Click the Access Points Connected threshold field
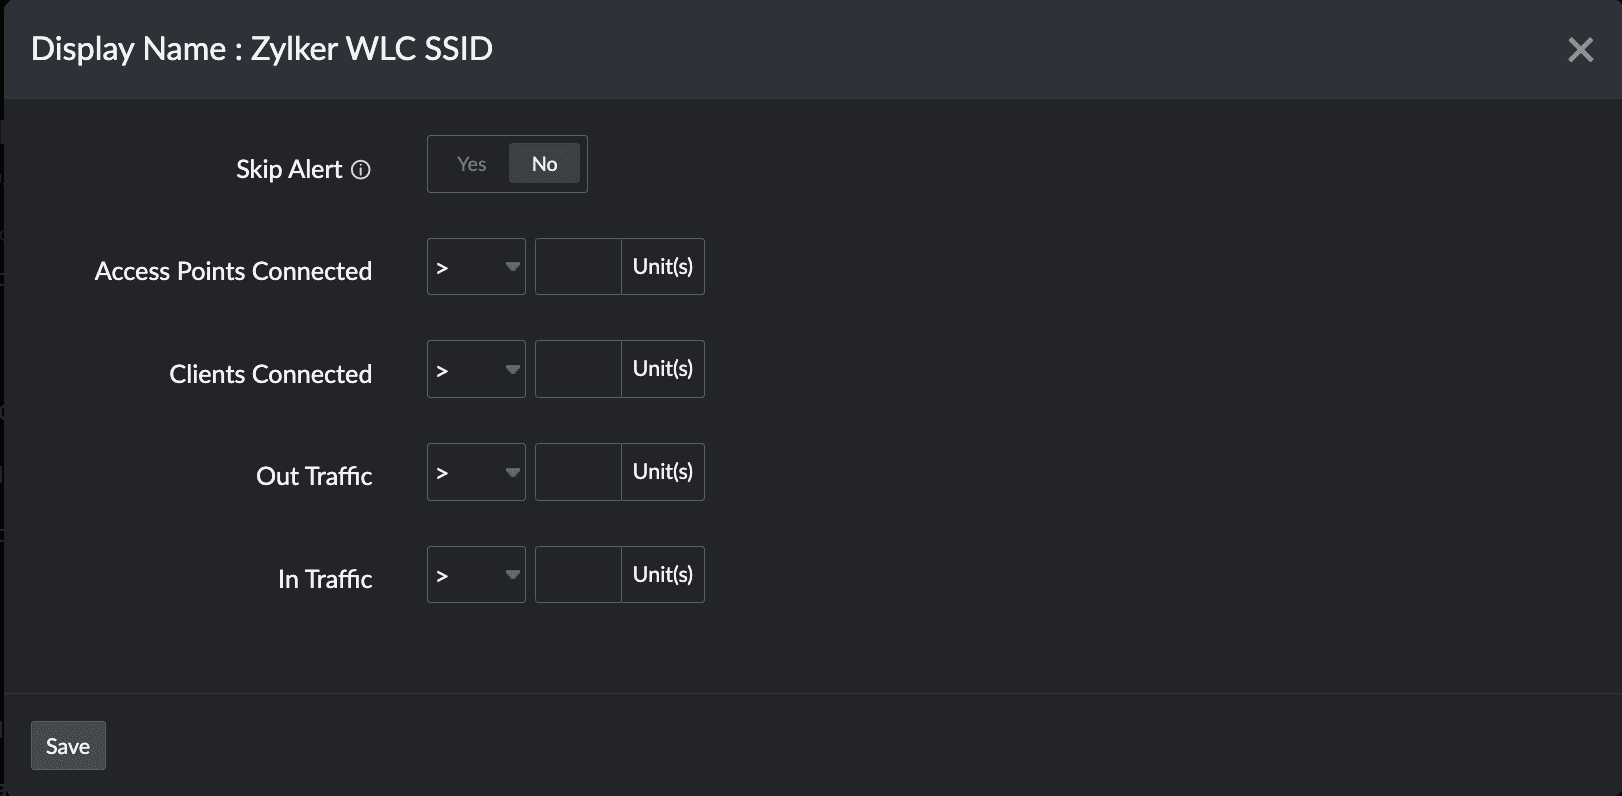The height and width of the screenshot is (796, 1622). click(x=578, y=267)
